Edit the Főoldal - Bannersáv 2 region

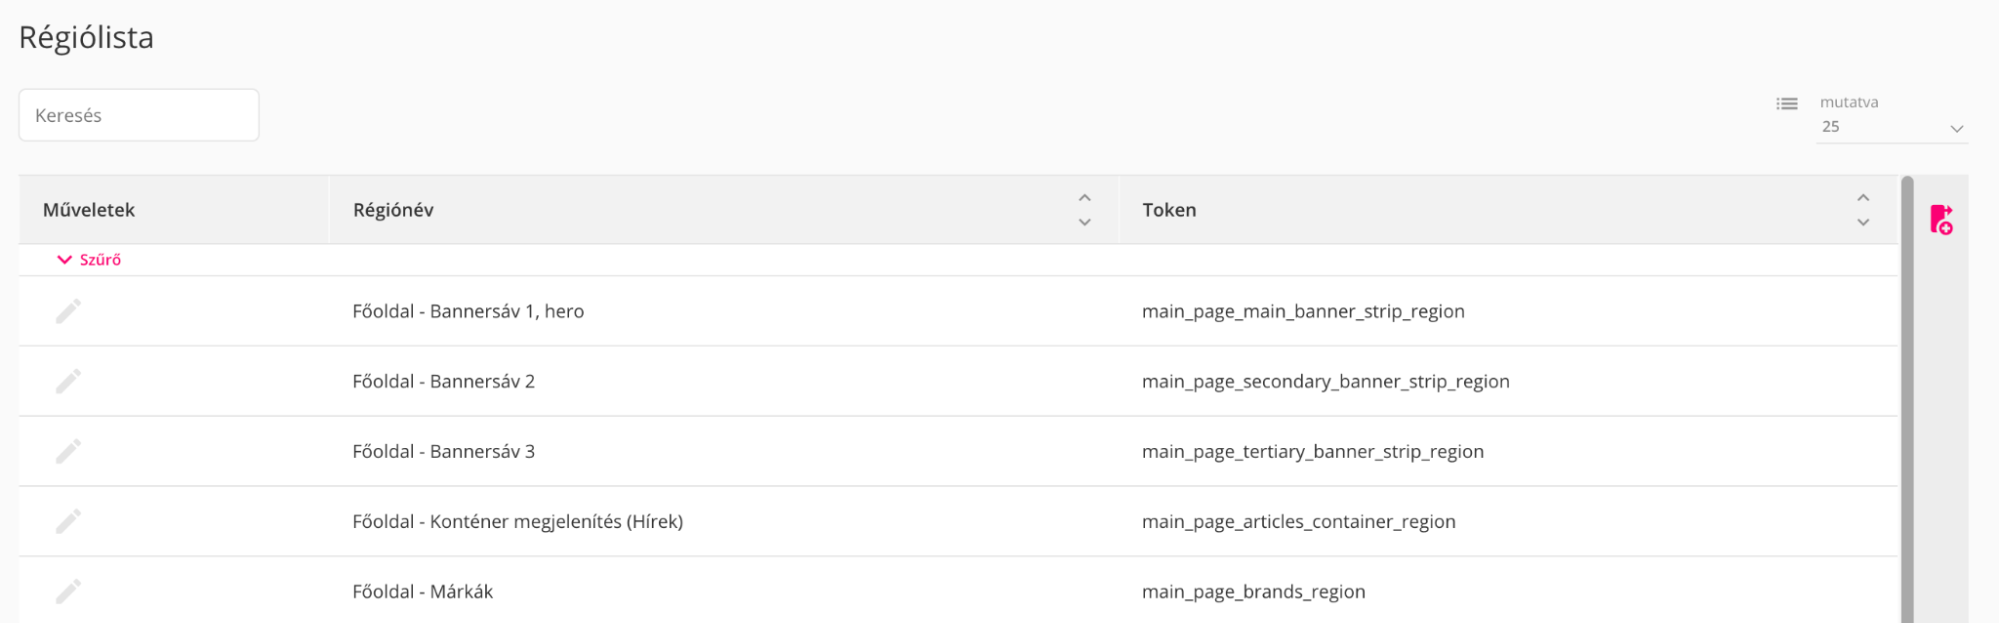pyautogui.click(x=68, y=381)
